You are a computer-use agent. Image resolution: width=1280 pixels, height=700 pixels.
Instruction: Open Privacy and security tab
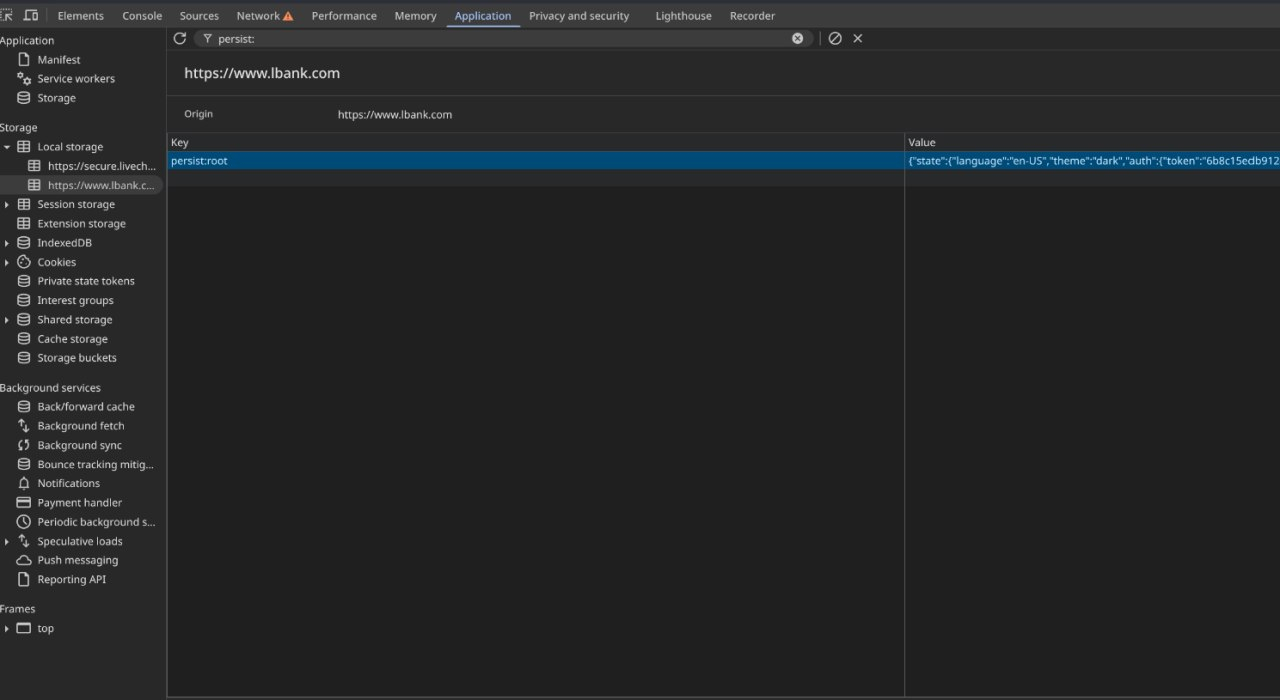[x=579, y=16]
